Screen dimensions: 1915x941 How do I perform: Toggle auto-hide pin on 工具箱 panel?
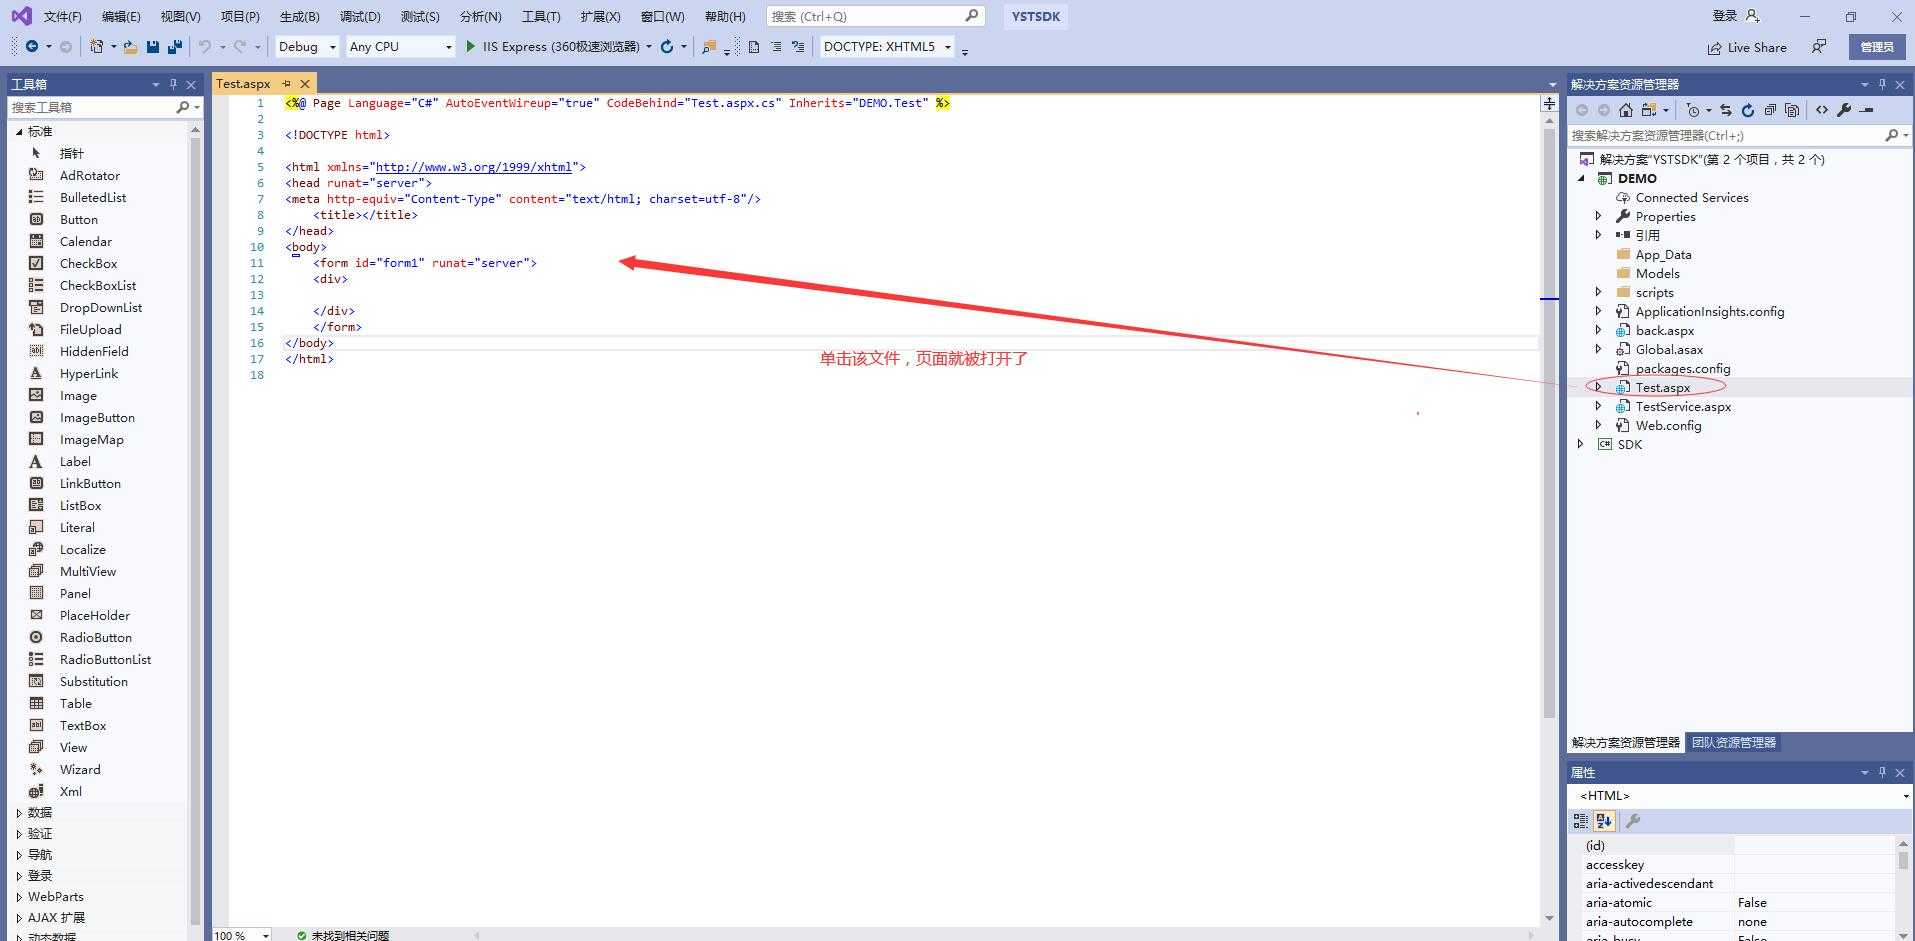coord(173,84)
